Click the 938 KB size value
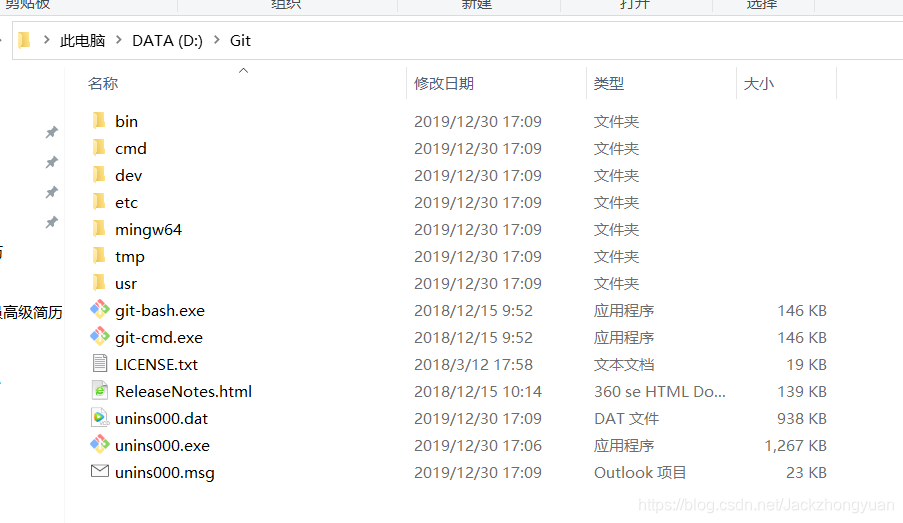The width and height of the screenshot is (903, 523). tap(802, 419)
